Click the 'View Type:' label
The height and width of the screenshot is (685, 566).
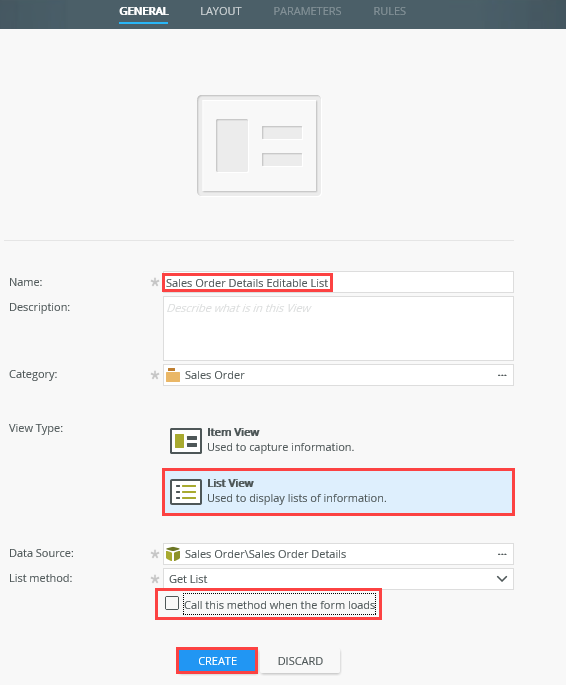[36, 428]
